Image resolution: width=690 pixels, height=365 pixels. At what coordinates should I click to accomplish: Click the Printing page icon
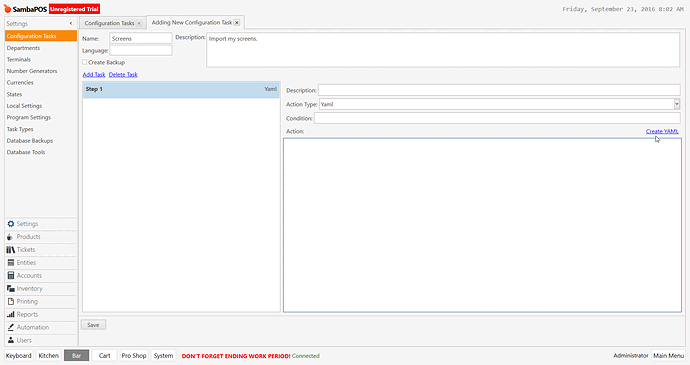(x=11, y=302)
